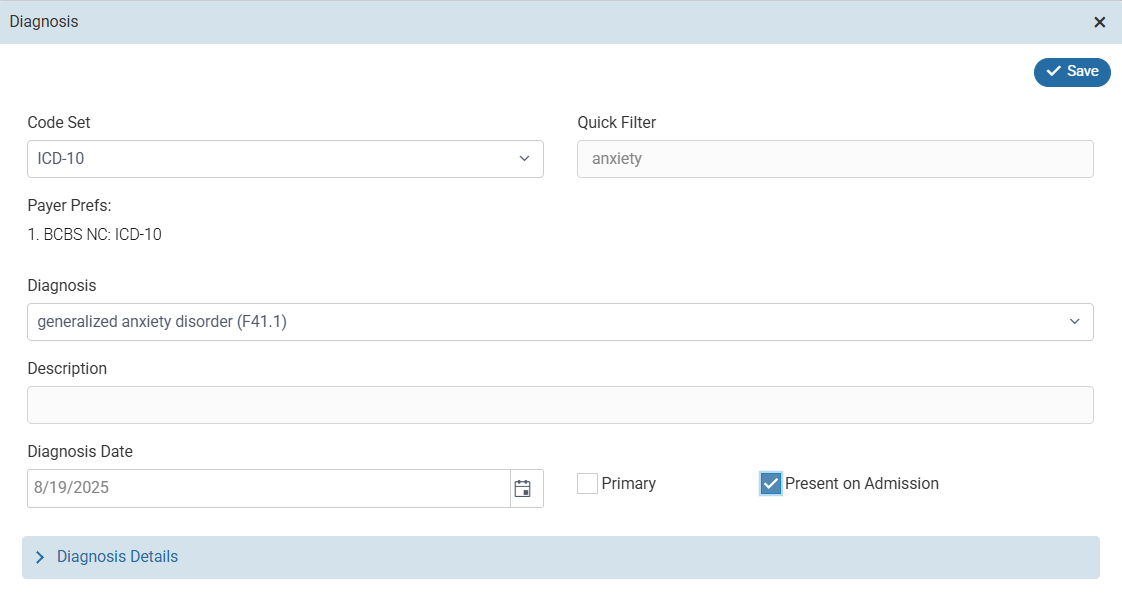The image size is (1122, 598).
Task: Toggle the Primary diagnosis flag off and on
Action: [x=587, y=483]
